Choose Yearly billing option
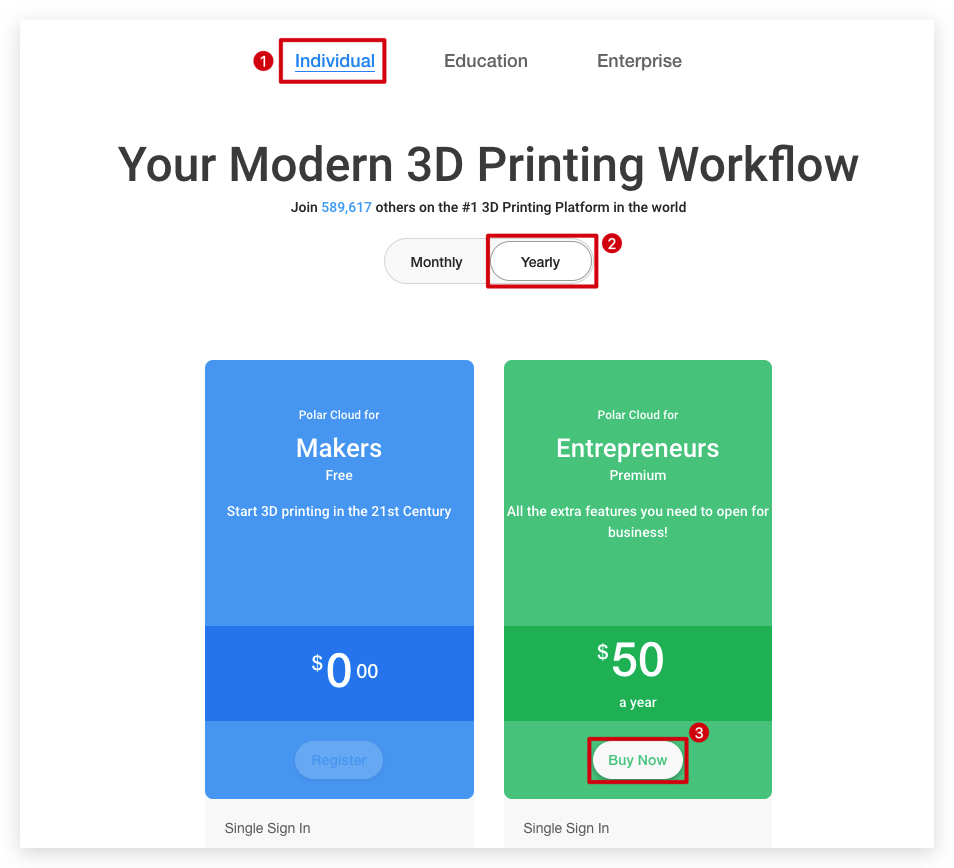 pos(540,262)
